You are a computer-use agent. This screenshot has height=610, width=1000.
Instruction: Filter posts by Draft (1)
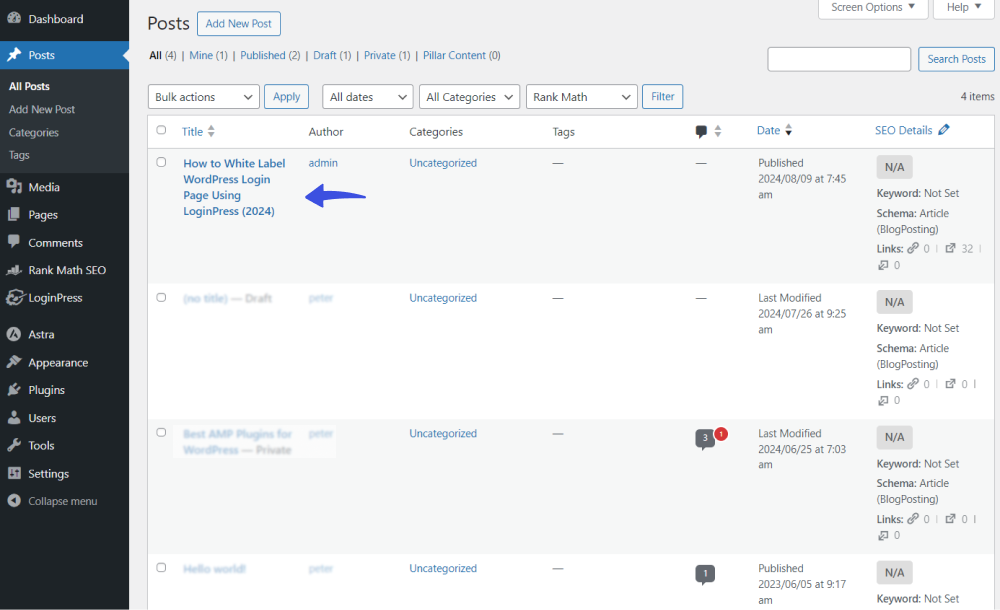point(332,56)
